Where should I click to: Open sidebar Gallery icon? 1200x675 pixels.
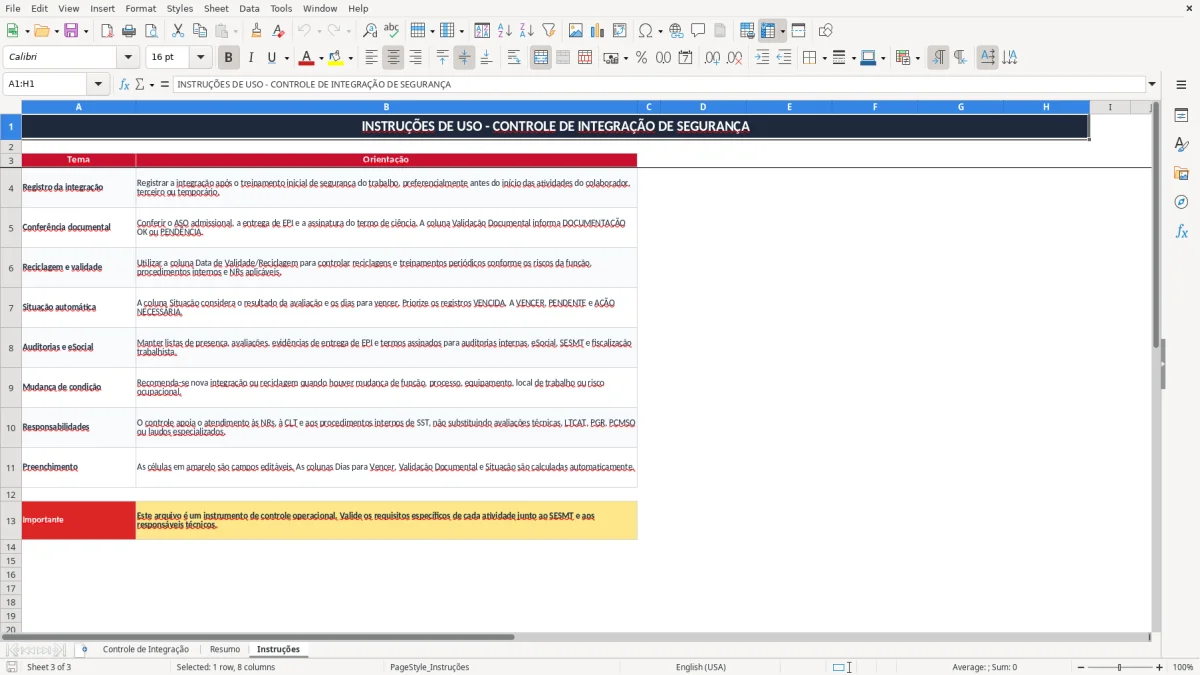tap(1181, 173)
